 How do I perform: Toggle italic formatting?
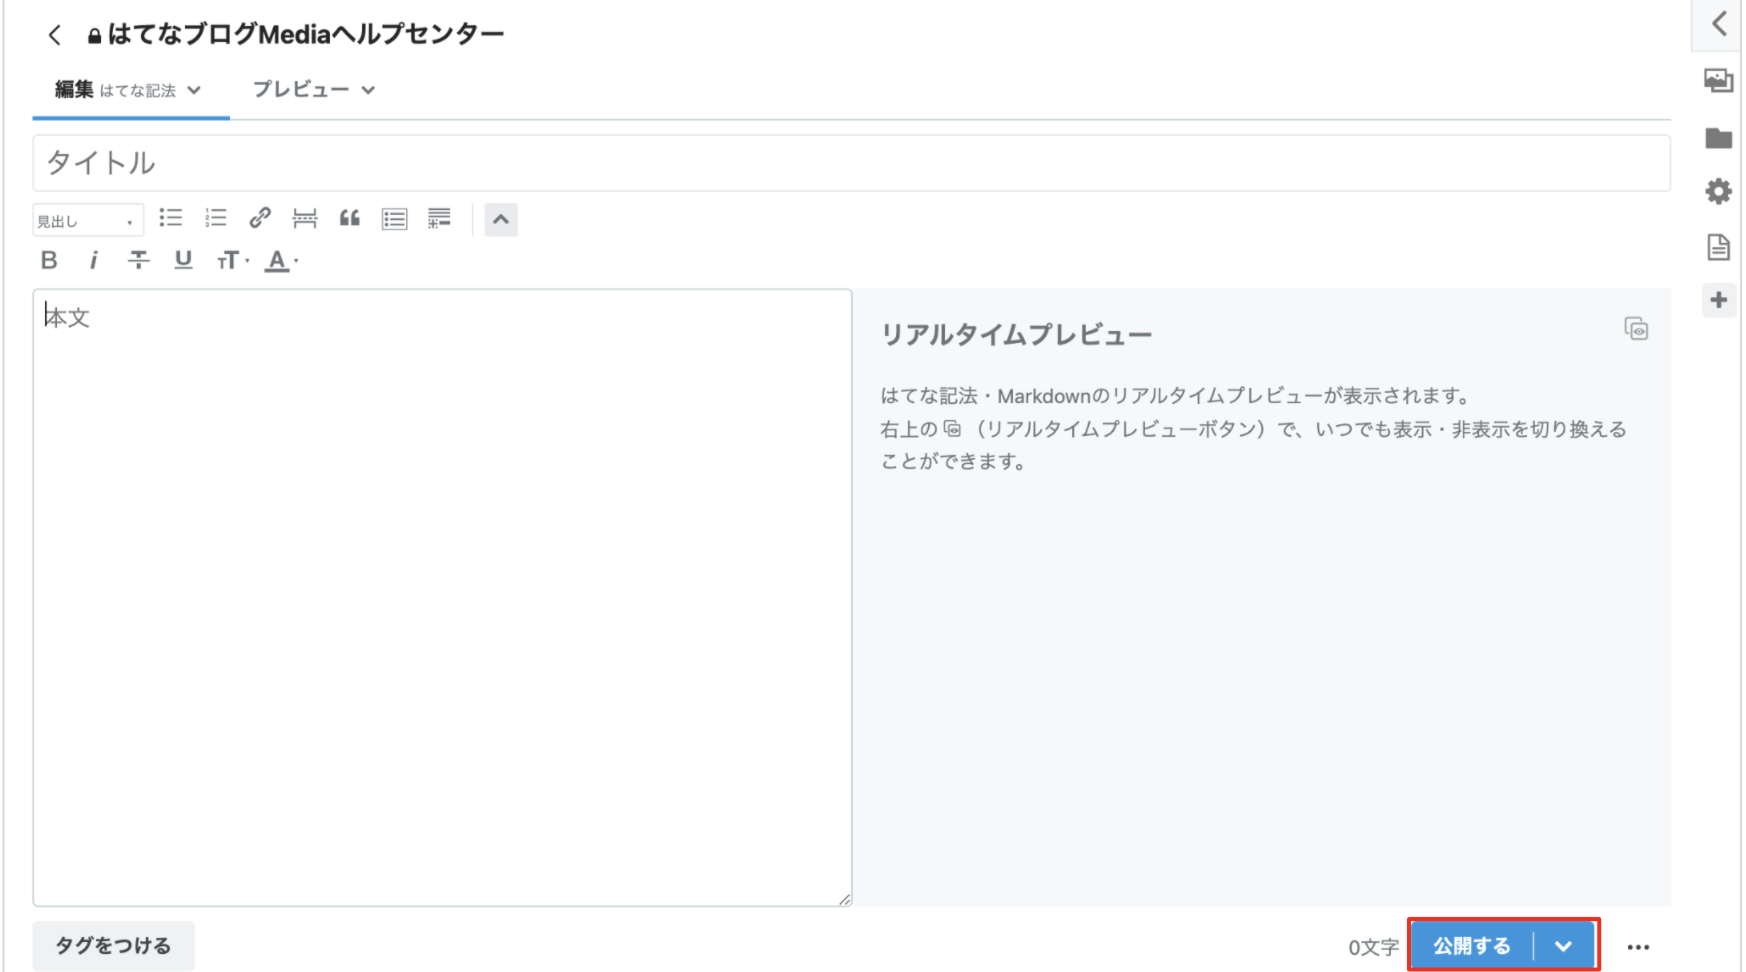tap(92, 260)
